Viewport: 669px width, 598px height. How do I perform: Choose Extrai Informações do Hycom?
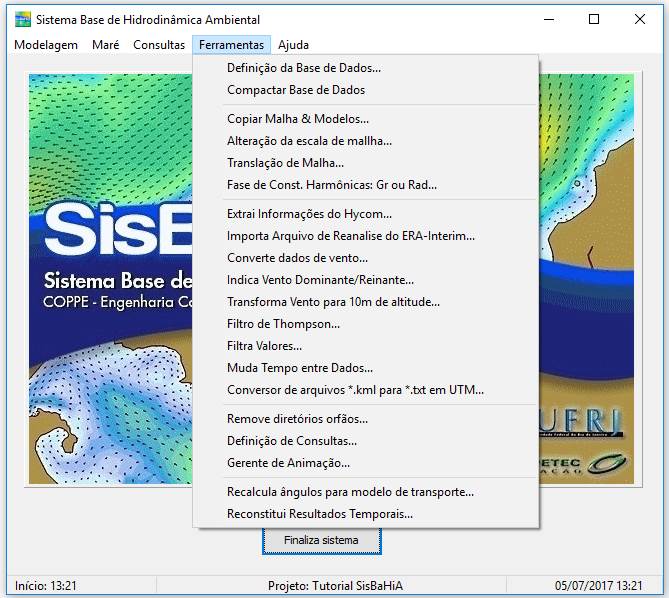click(366, 214)
